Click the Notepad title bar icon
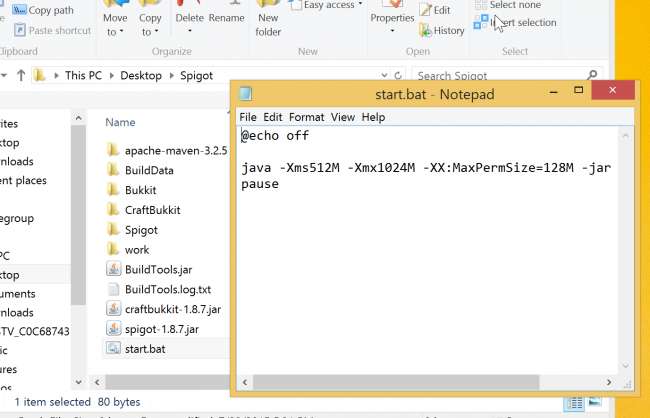This screenshot has width=650, height=418. (246, 94)
